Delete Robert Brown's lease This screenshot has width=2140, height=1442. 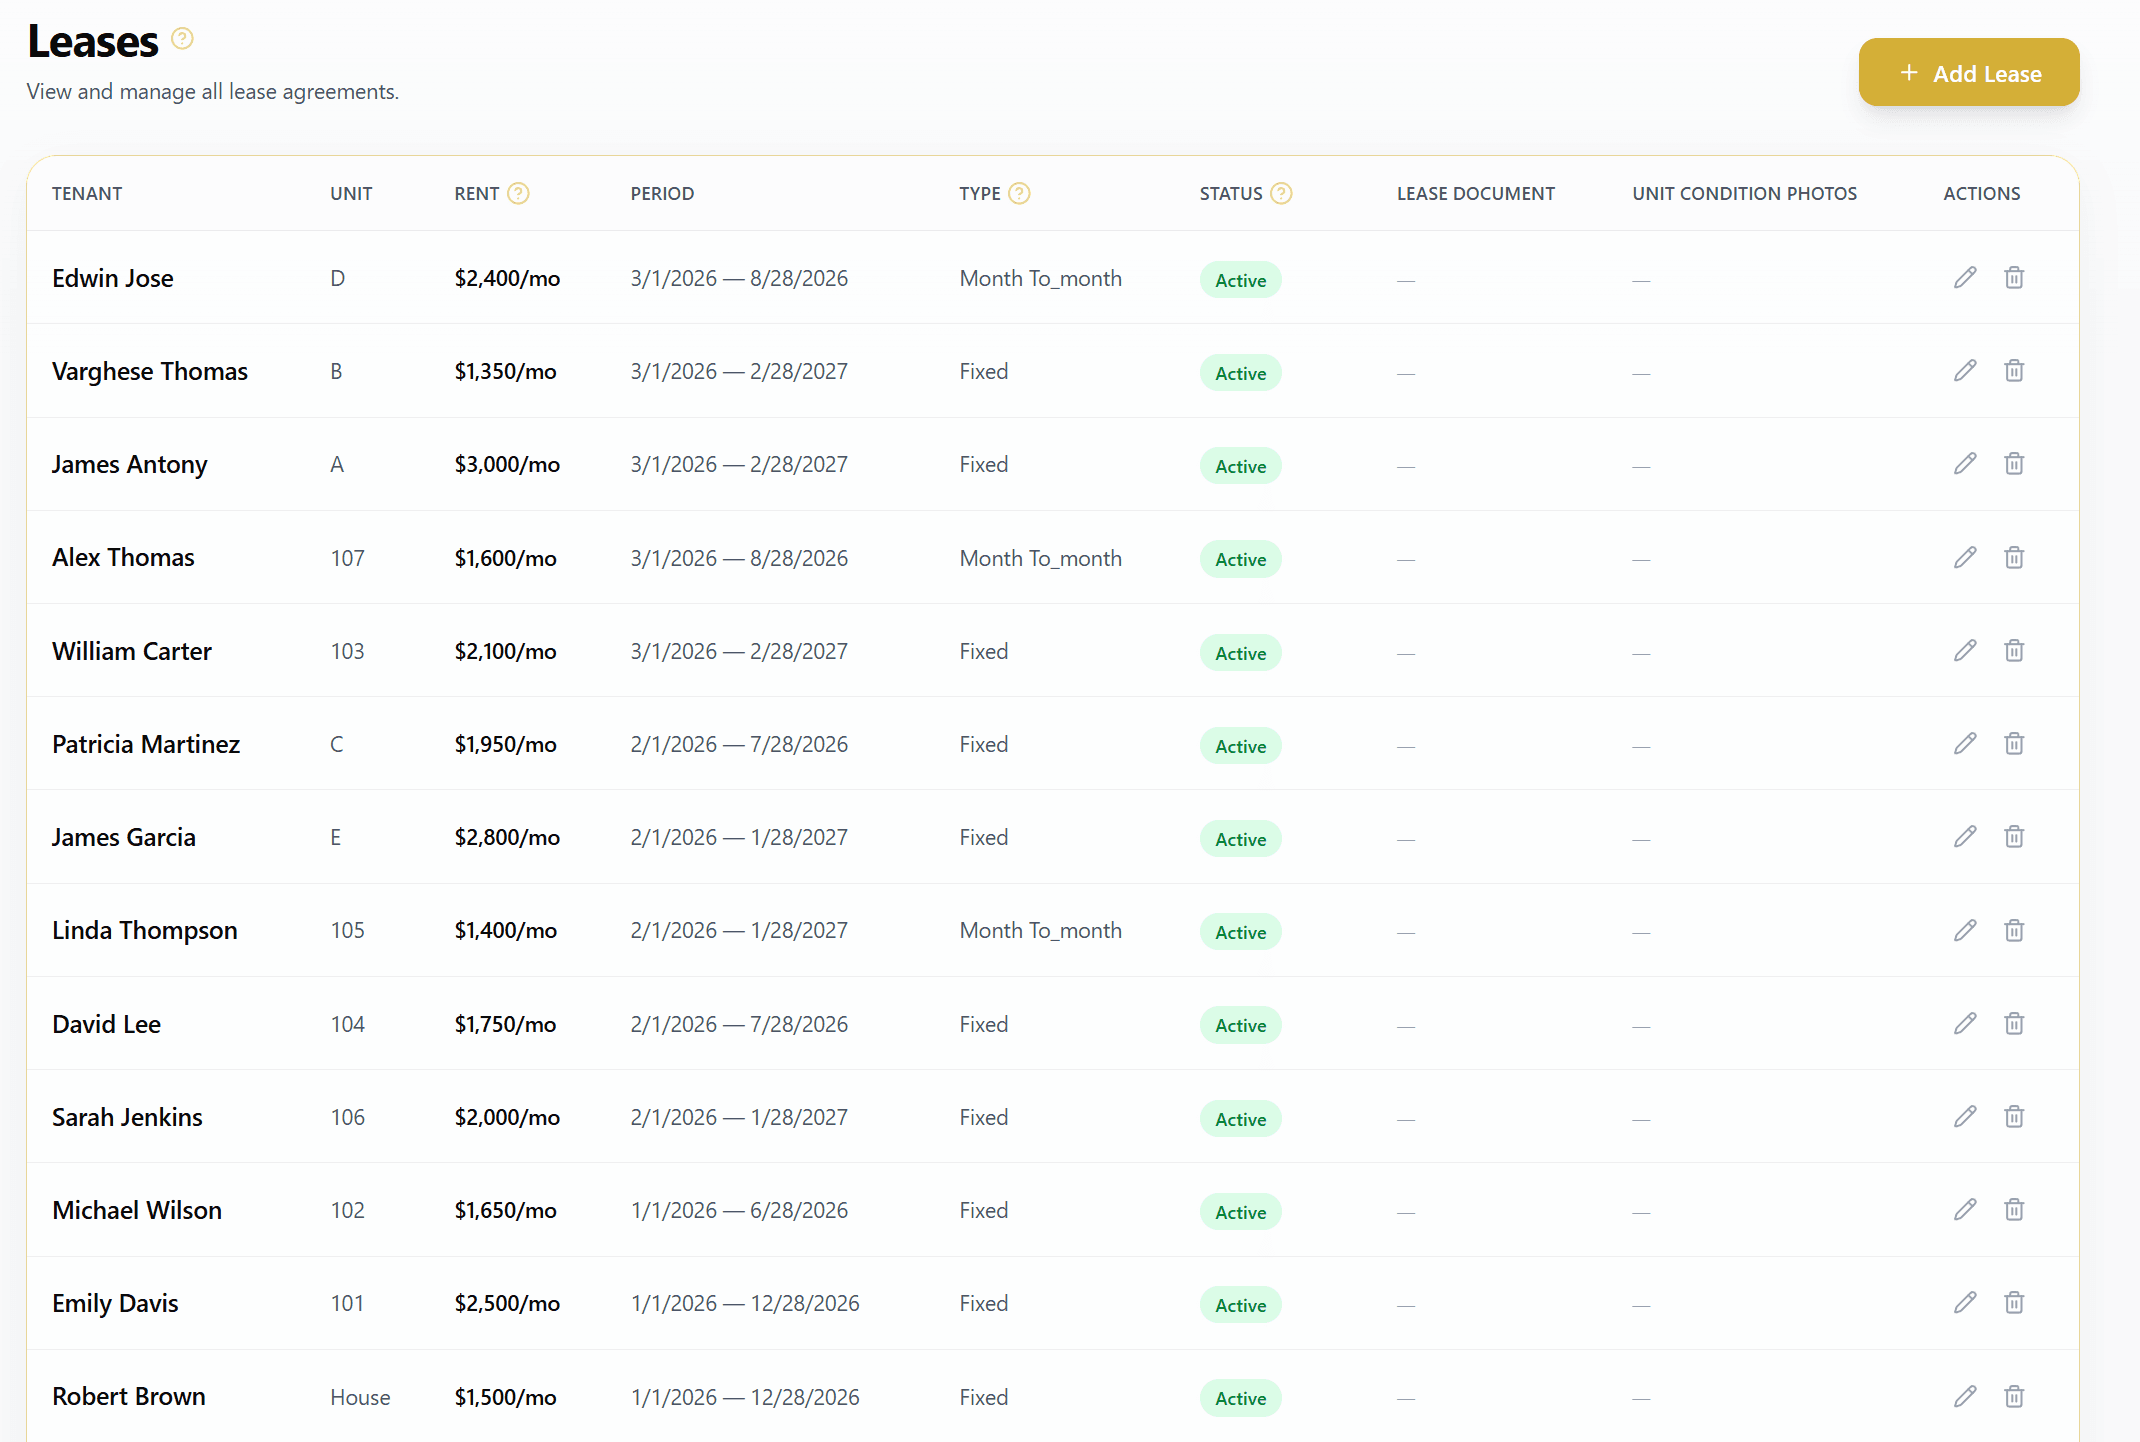(2014, 1396)
